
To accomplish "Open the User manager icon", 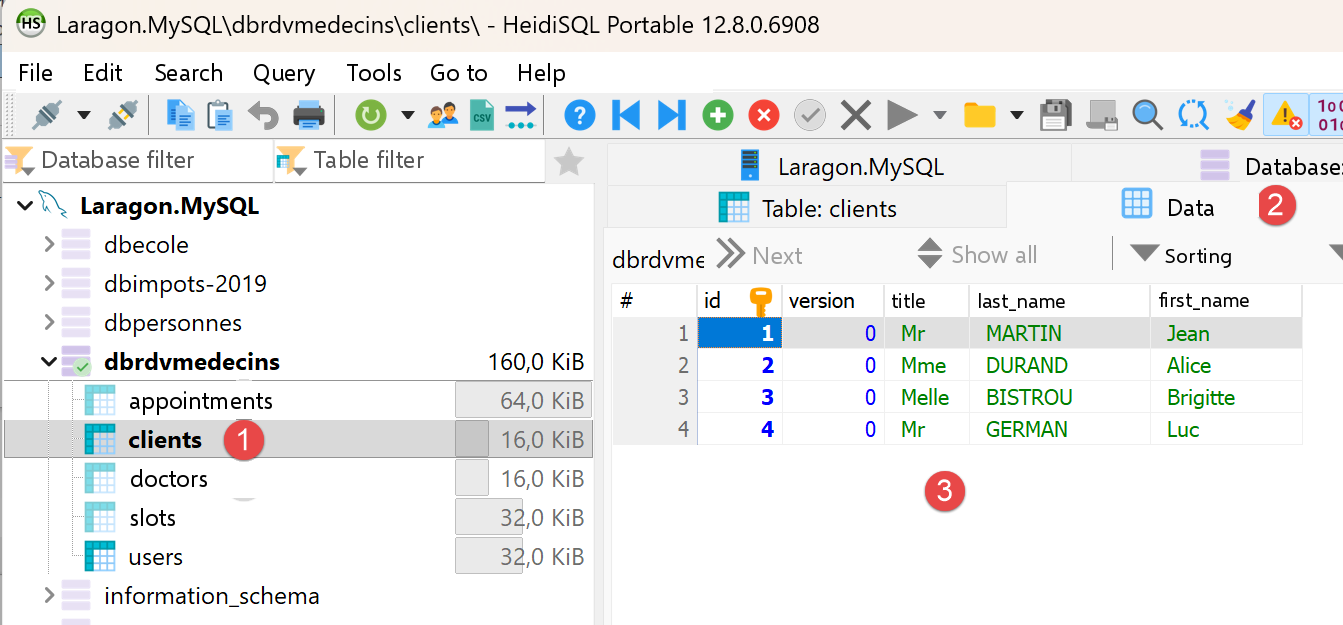I will tap(443, 115).
